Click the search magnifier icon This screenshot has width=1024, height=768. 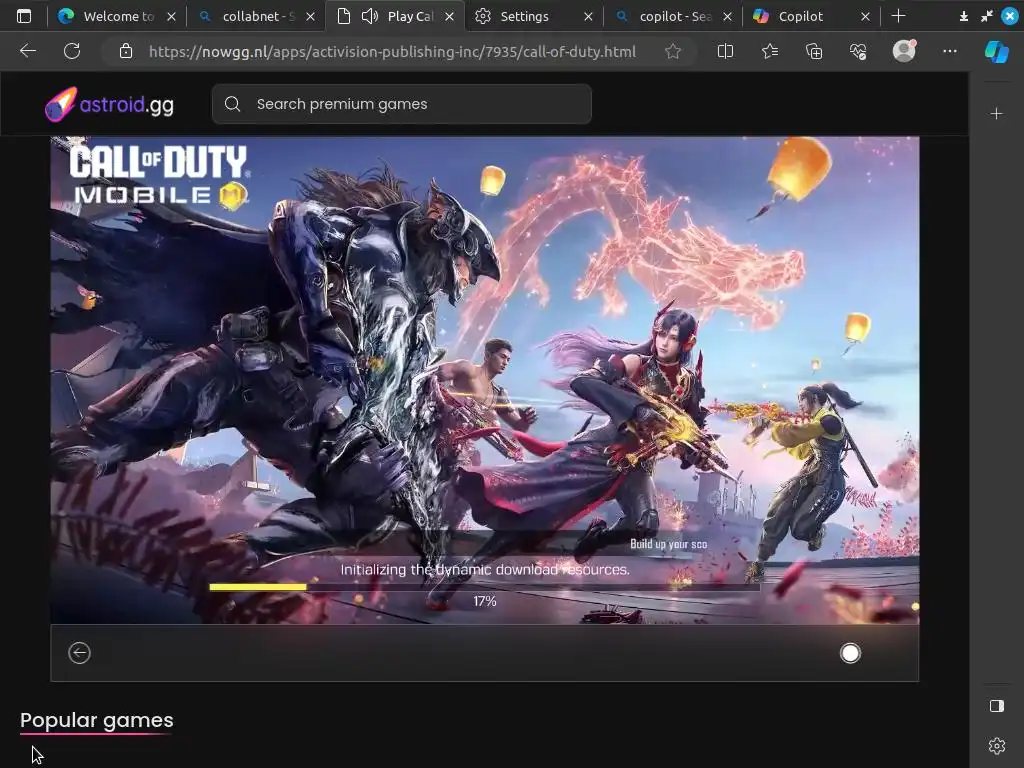pyautogui.click(x=232, y=104)
